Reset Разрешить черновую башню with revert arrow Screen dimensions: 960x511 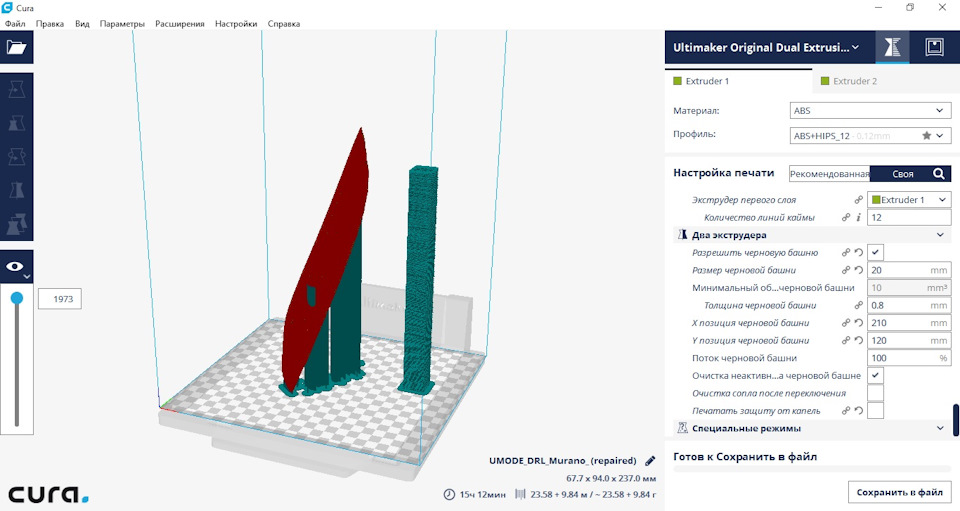[859, 253]
